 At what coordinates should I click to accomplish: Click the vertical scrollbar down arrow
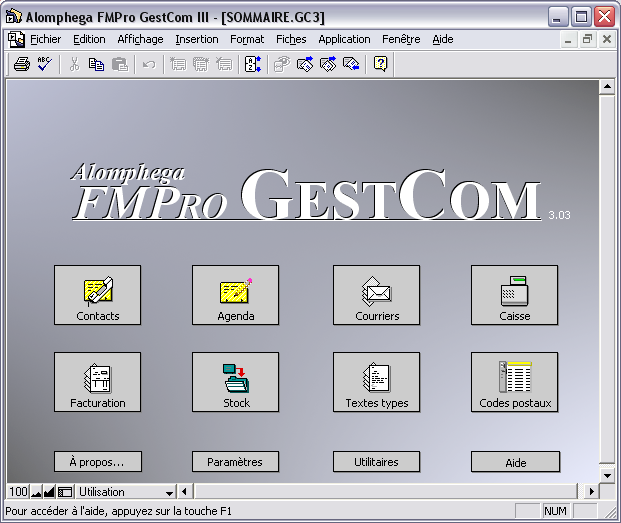coord(607,475)
